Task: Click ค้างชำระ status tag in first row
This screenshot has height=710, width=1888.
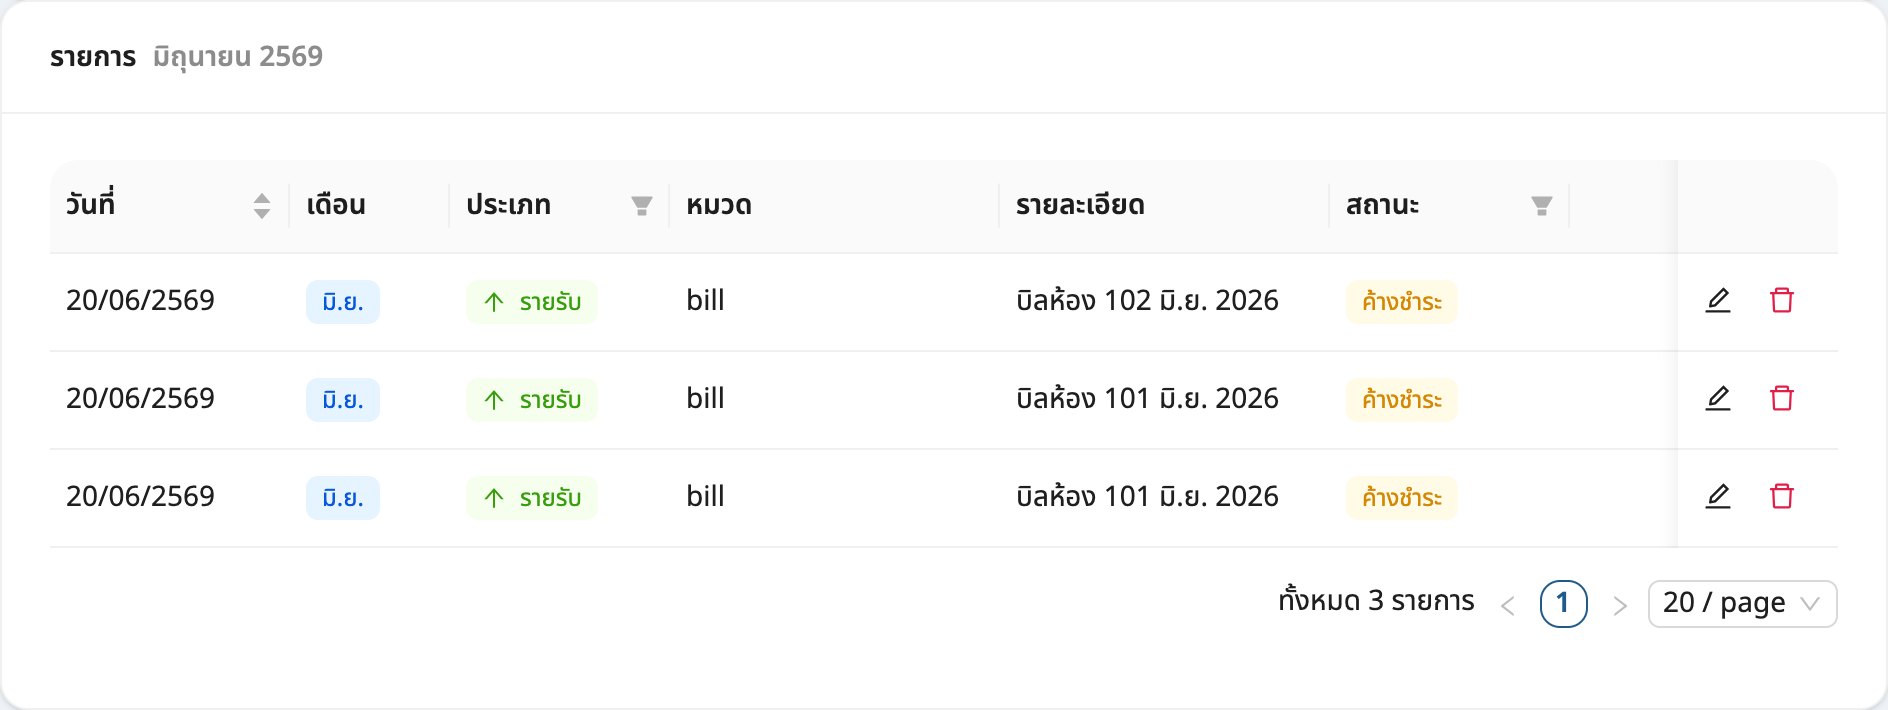Action: 1402,302
